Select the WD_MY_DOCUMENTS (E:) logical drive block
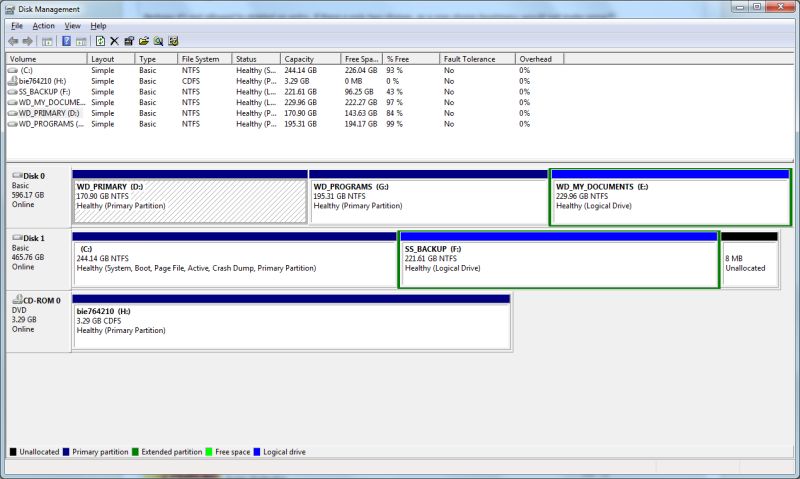Viewport: 800px width, 479px height. 670,197
